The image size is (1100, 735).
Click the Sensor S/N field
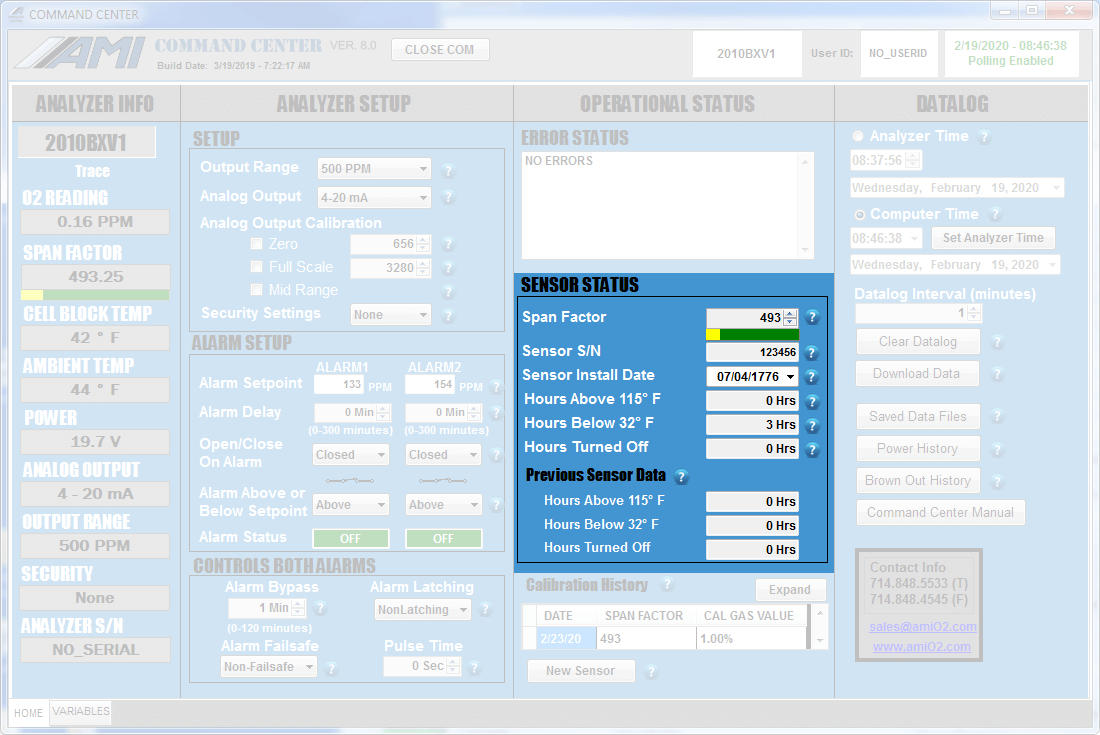pyautogui.click(x=753, y=352)
